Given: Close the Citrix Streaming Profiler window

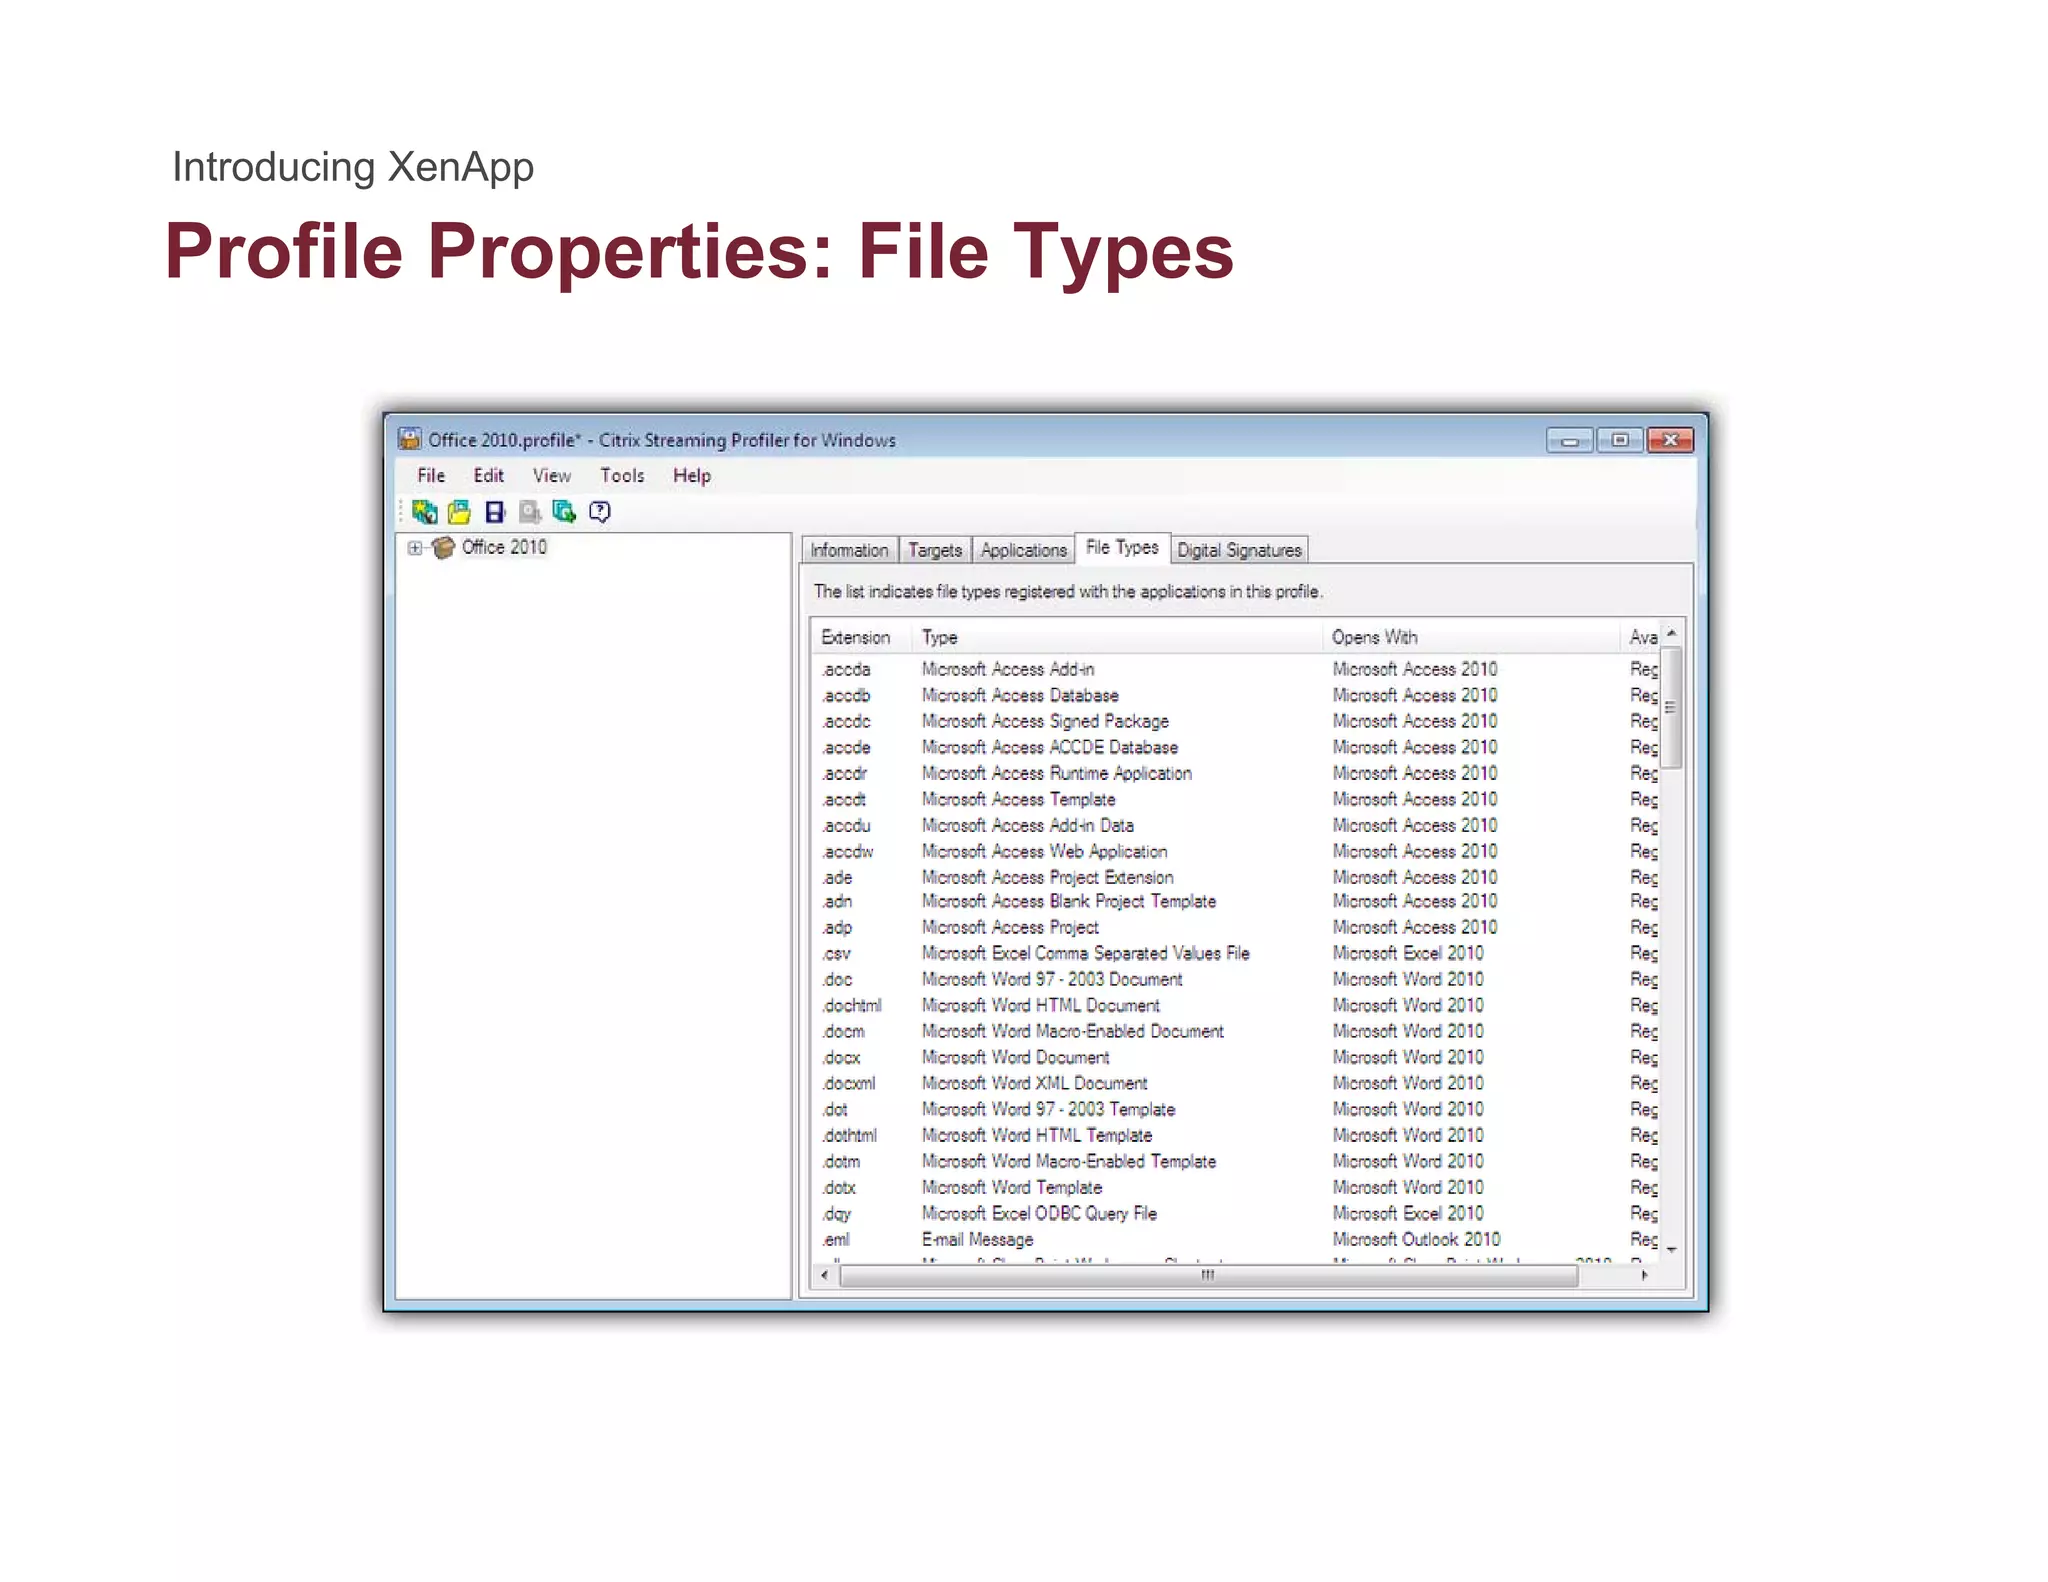Looking at the screenshot, I should (1670, 440).
